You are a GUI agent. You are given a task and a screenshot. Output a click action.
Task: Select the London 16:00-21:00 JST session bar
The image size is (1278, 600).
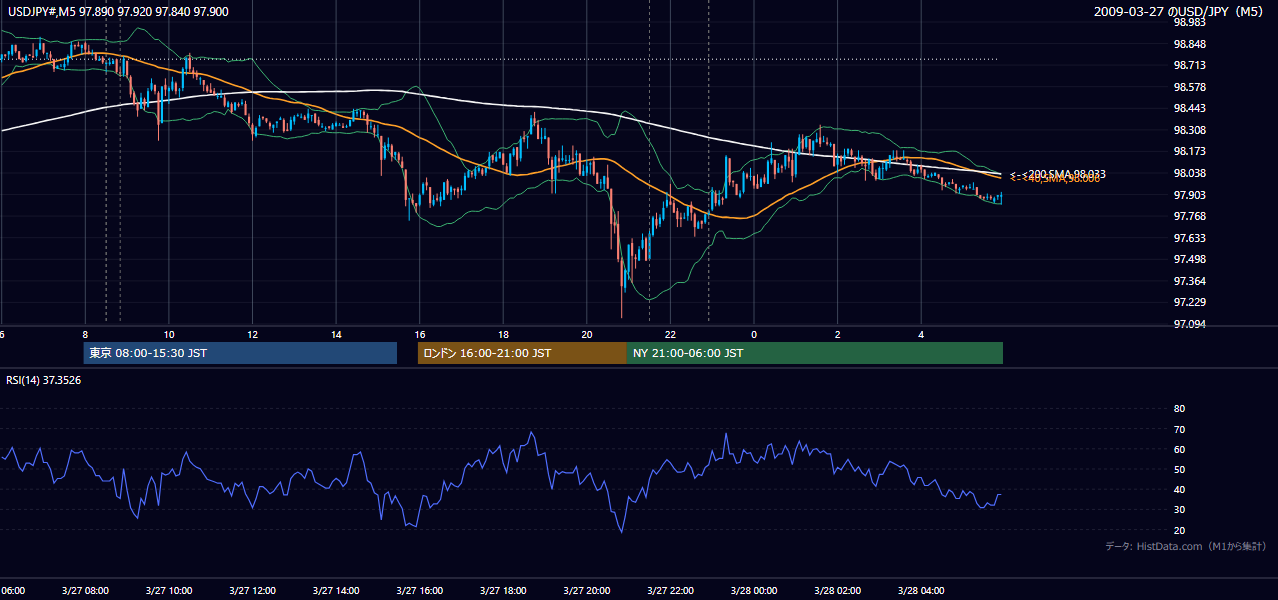point(522,353)
